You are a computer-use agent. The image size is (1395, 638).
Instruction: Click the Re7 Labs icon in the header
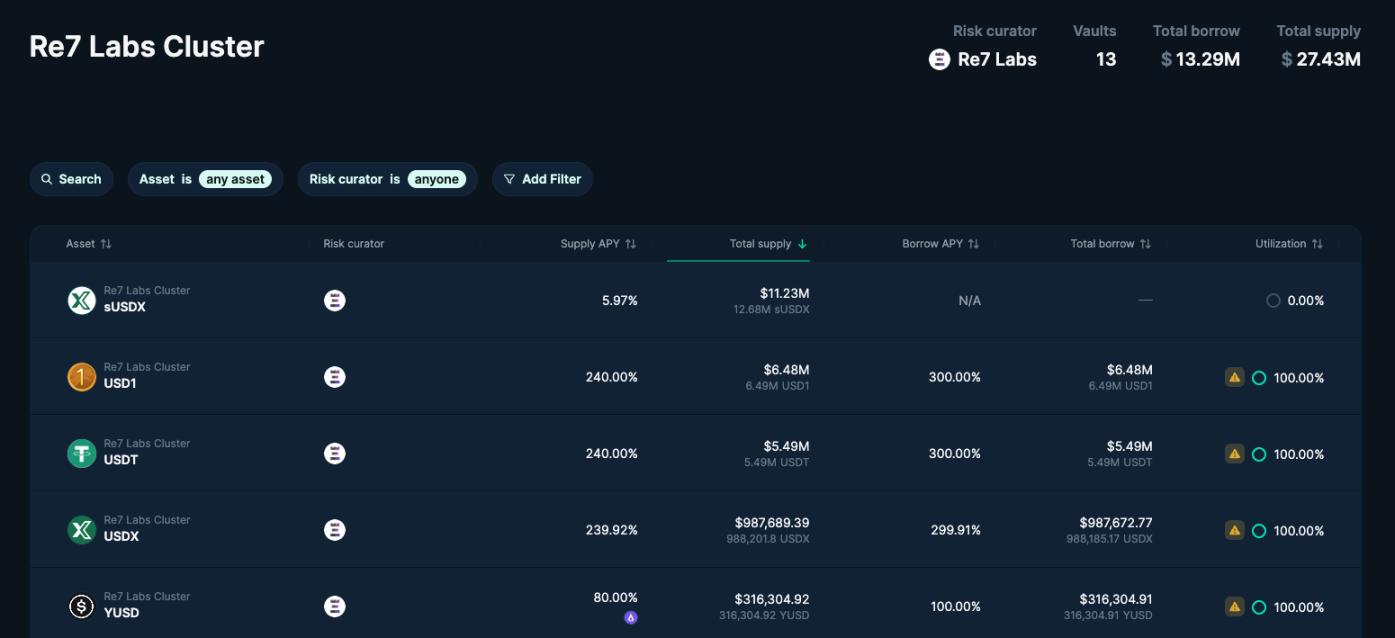click(x=938, y=58)
